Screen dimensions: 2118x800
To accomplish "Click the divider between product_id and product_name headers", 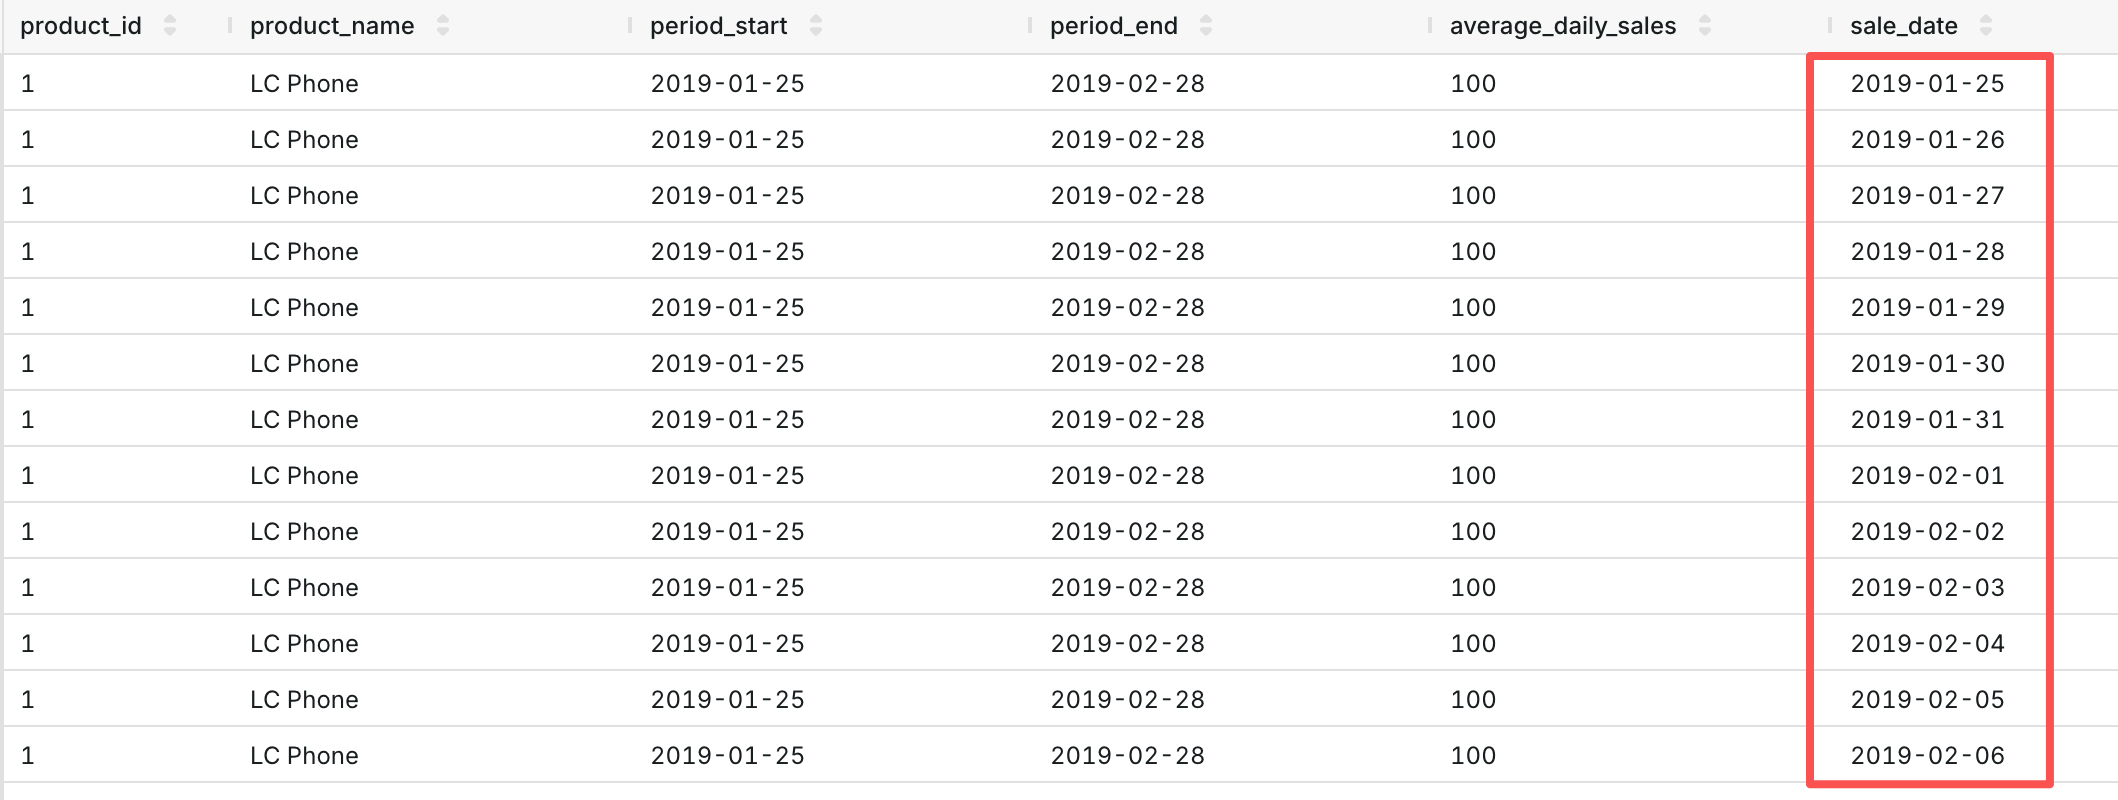I will pos(230,26).
